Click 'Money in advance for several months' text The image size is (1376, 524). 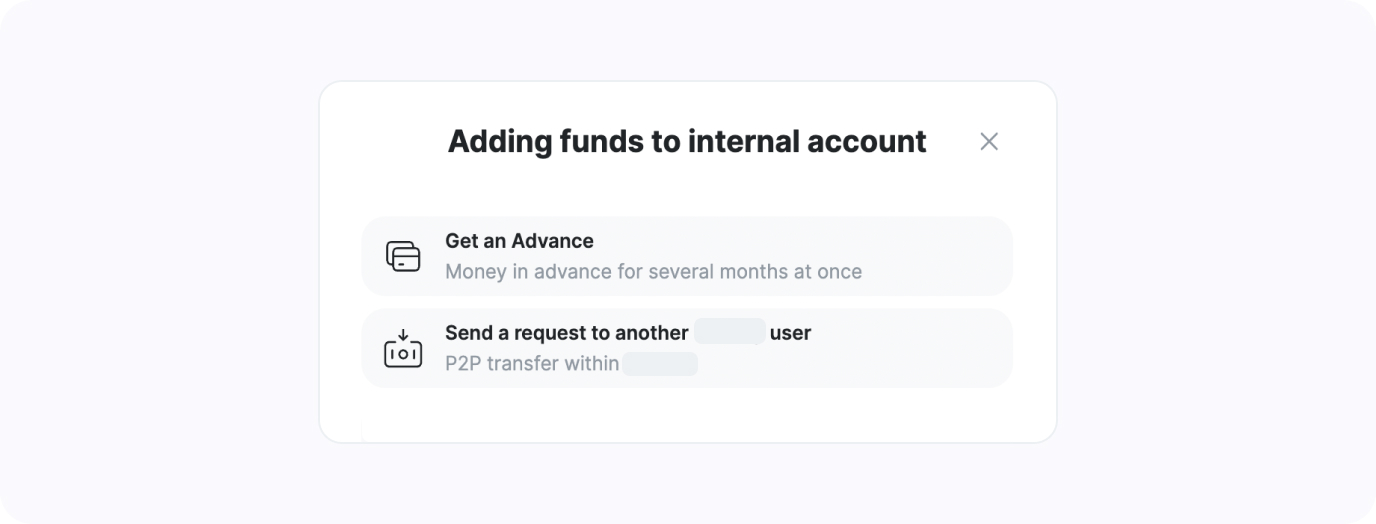[653, 271]
